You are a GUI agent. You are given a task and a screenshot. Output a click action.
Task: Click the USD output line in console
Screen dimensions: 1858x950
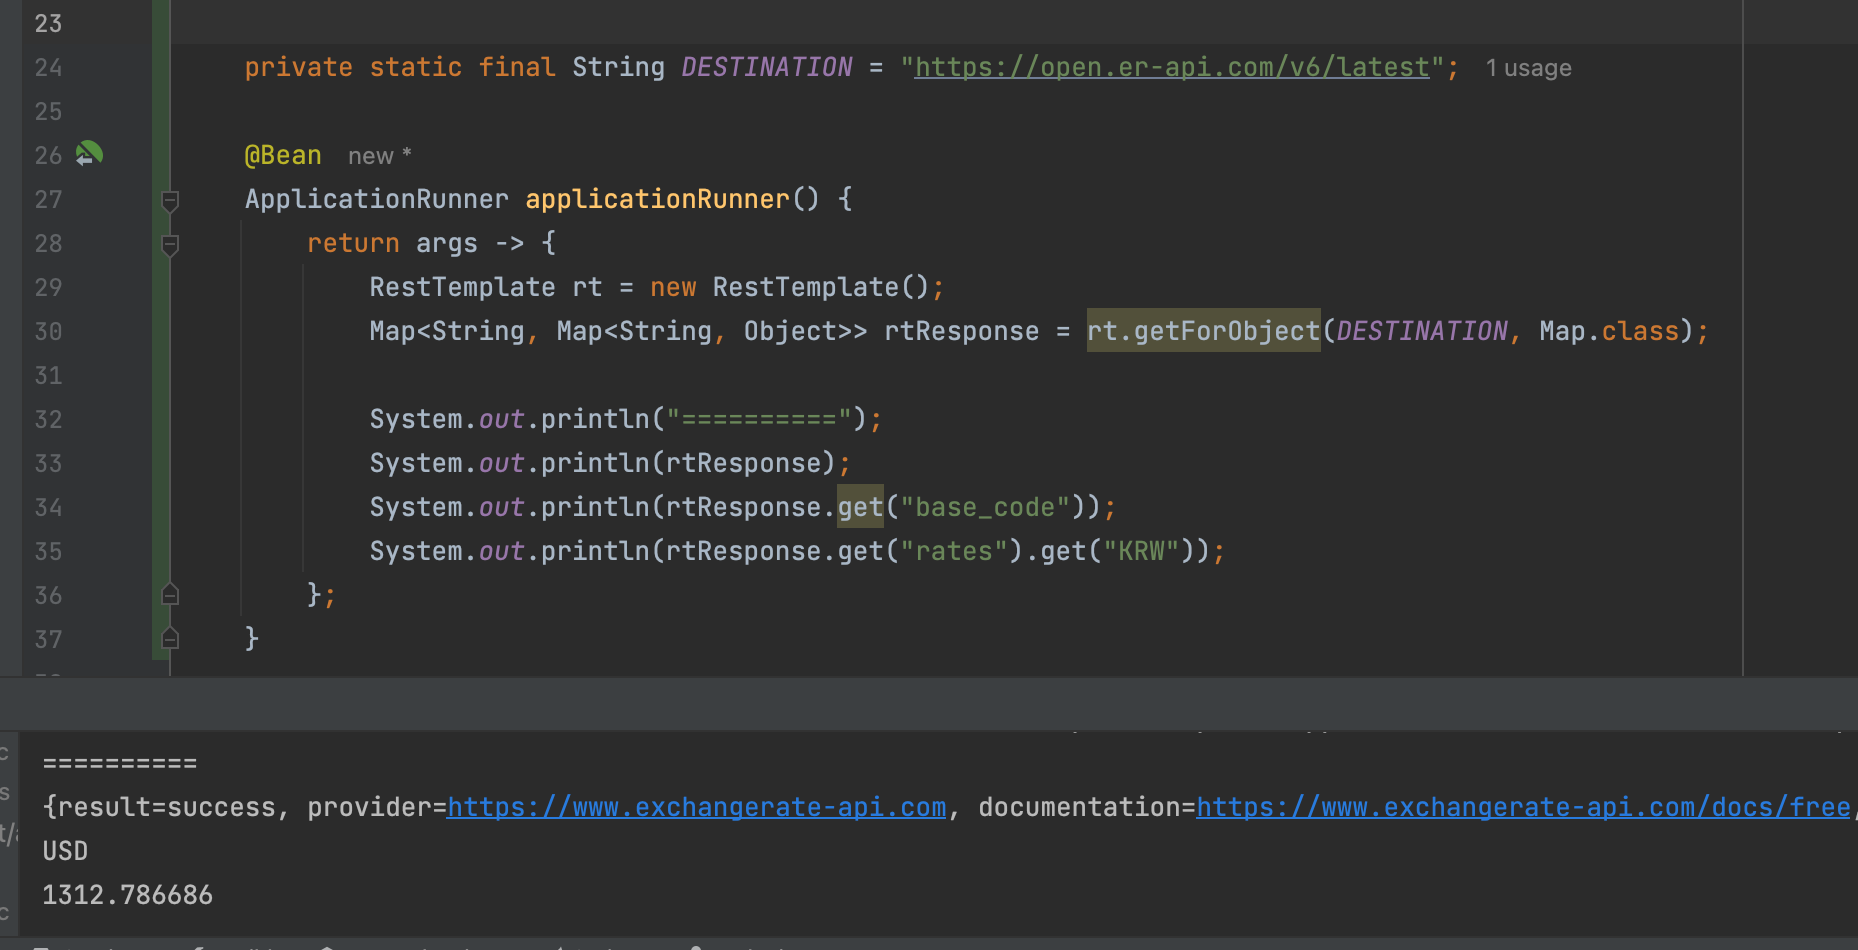pyautogui.click(x=65, y=851)
